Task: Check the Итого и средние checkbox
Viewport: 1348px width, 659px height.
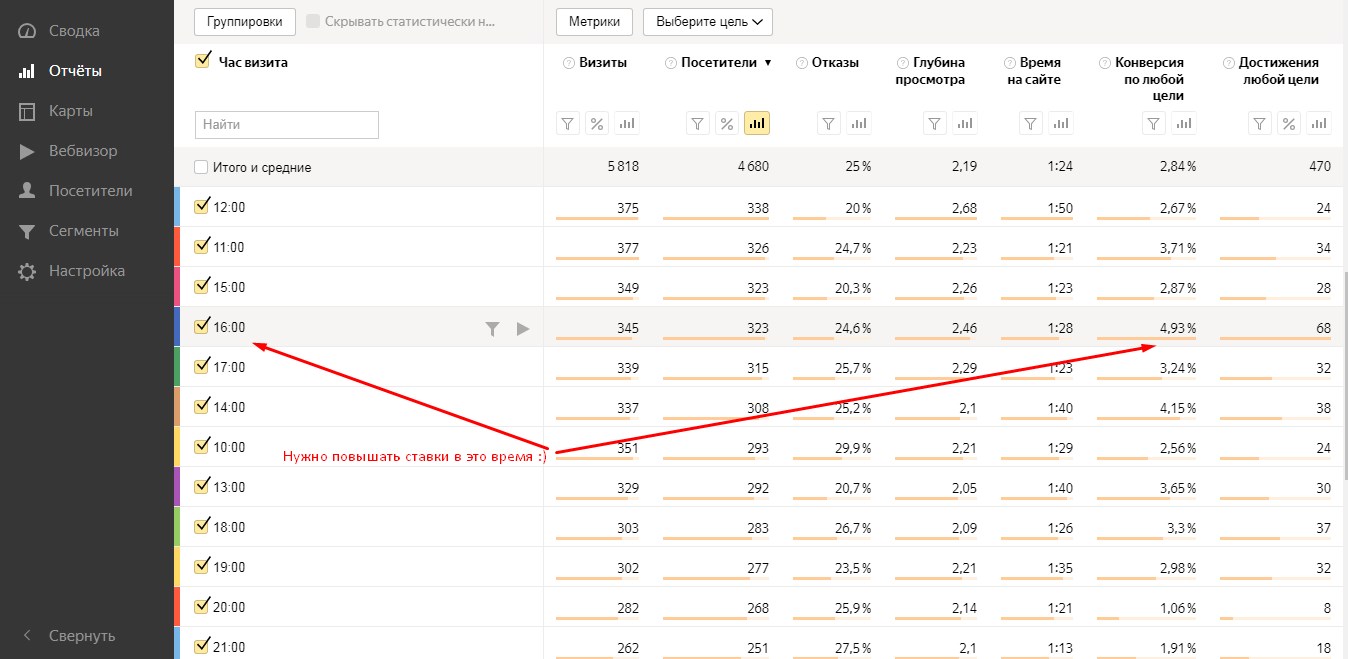Action: pyautogui.click(x=202, y=167)
